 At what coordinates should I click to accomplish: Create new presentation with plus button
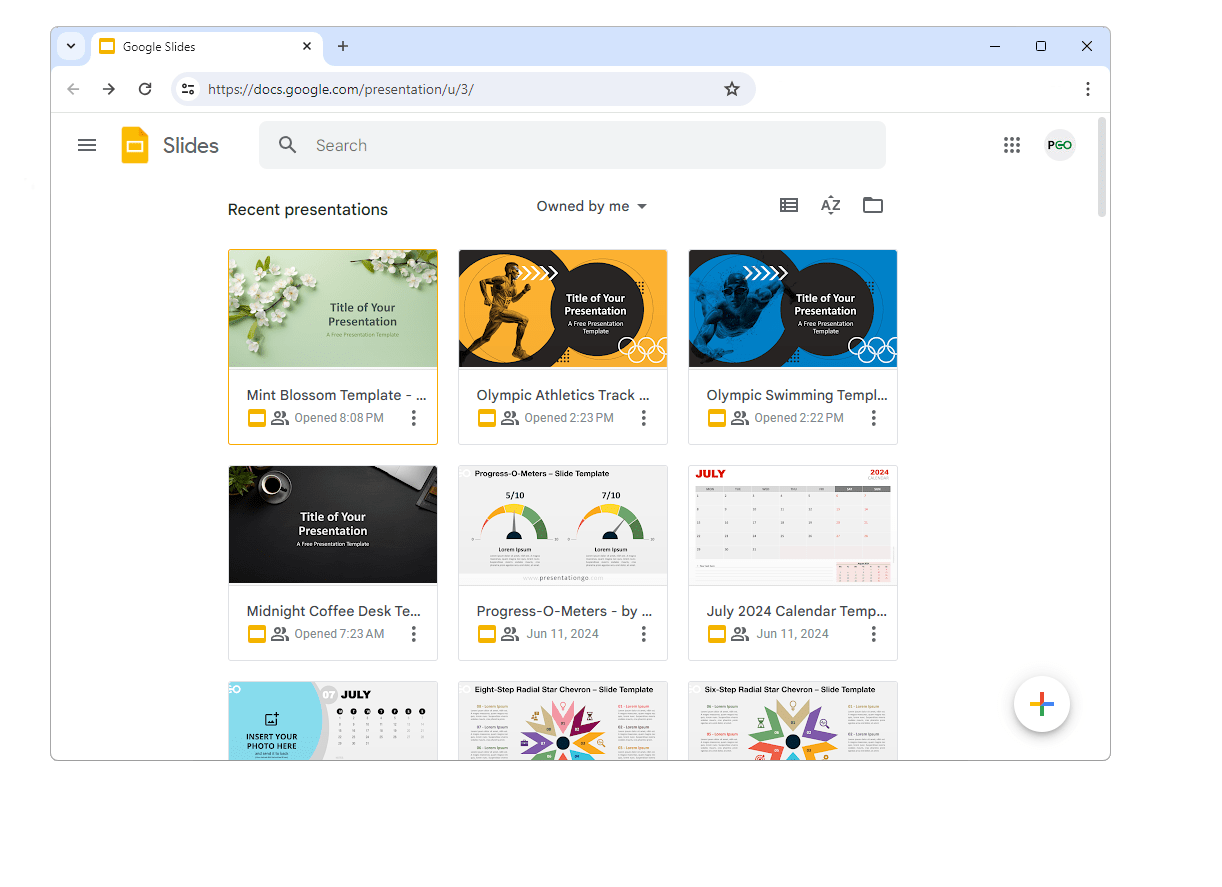[1042, 704]
